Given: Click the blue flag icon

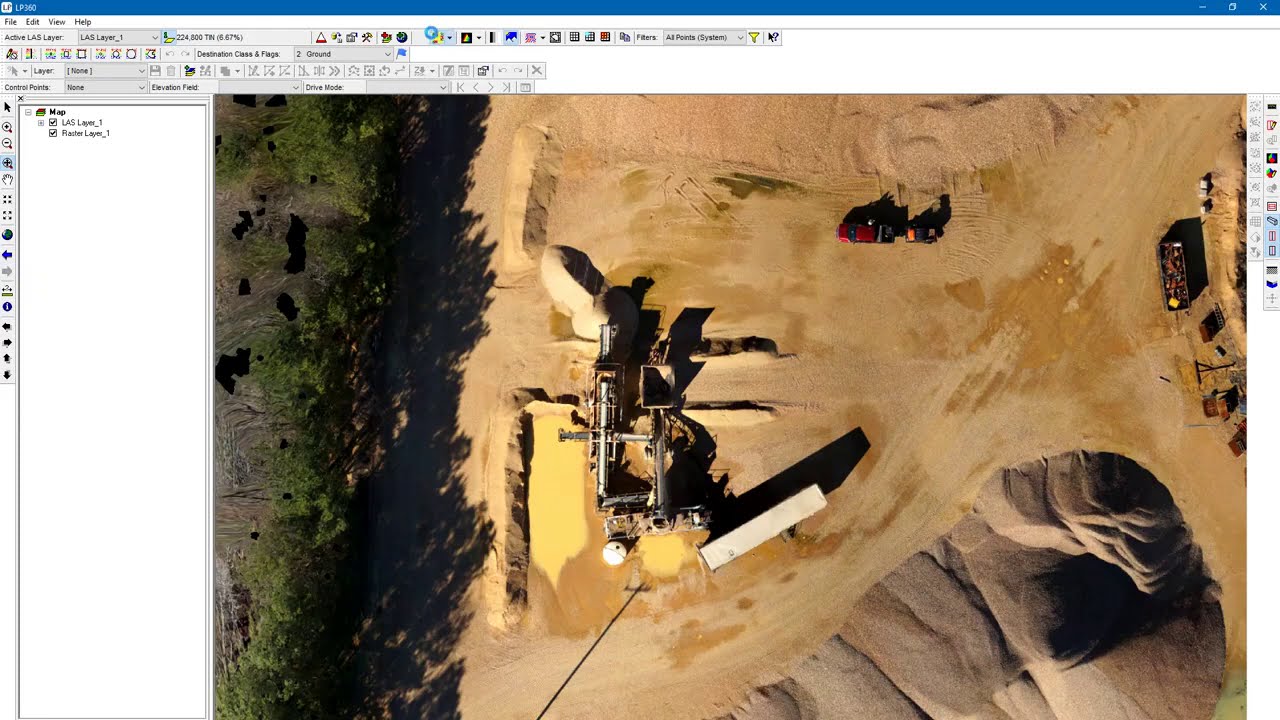Looking at the screenshot, I should coord(402,54).
